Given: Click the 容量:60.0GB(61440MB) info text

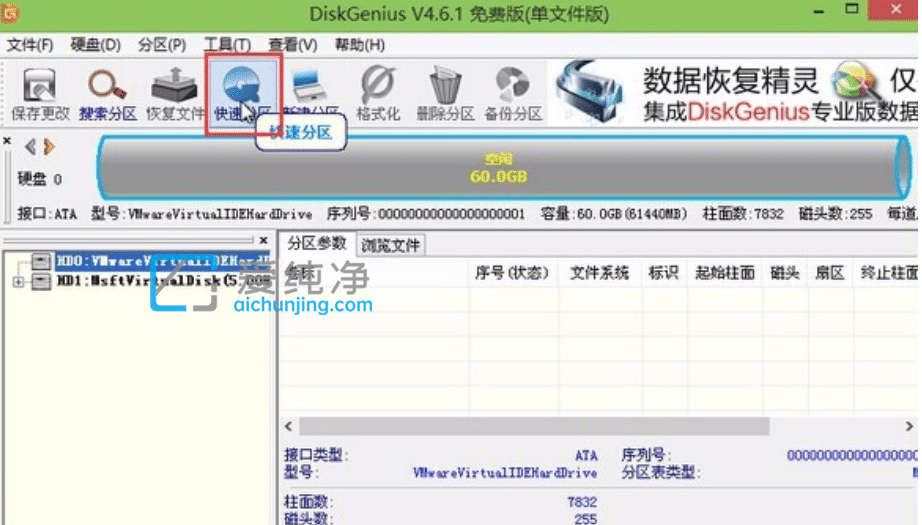Looking at the screenshot, I should click(x=614, y=214).
